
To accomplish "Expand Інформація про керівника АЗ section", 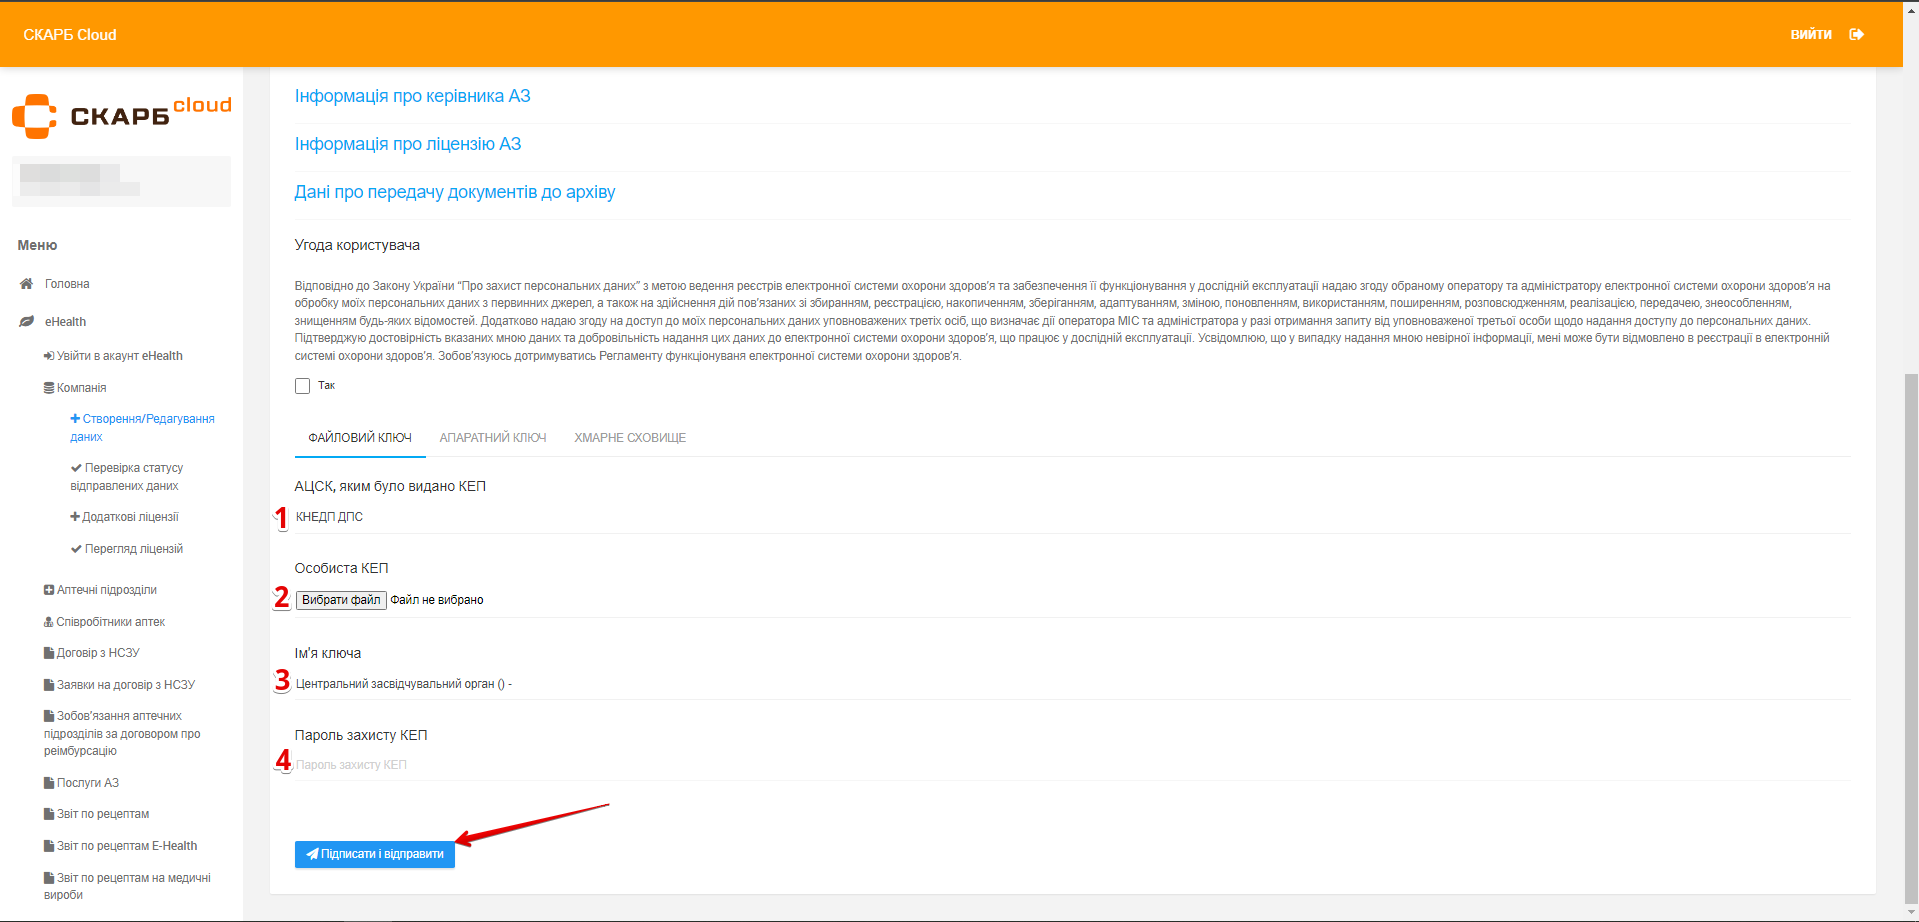I will [x=412, y=96].
